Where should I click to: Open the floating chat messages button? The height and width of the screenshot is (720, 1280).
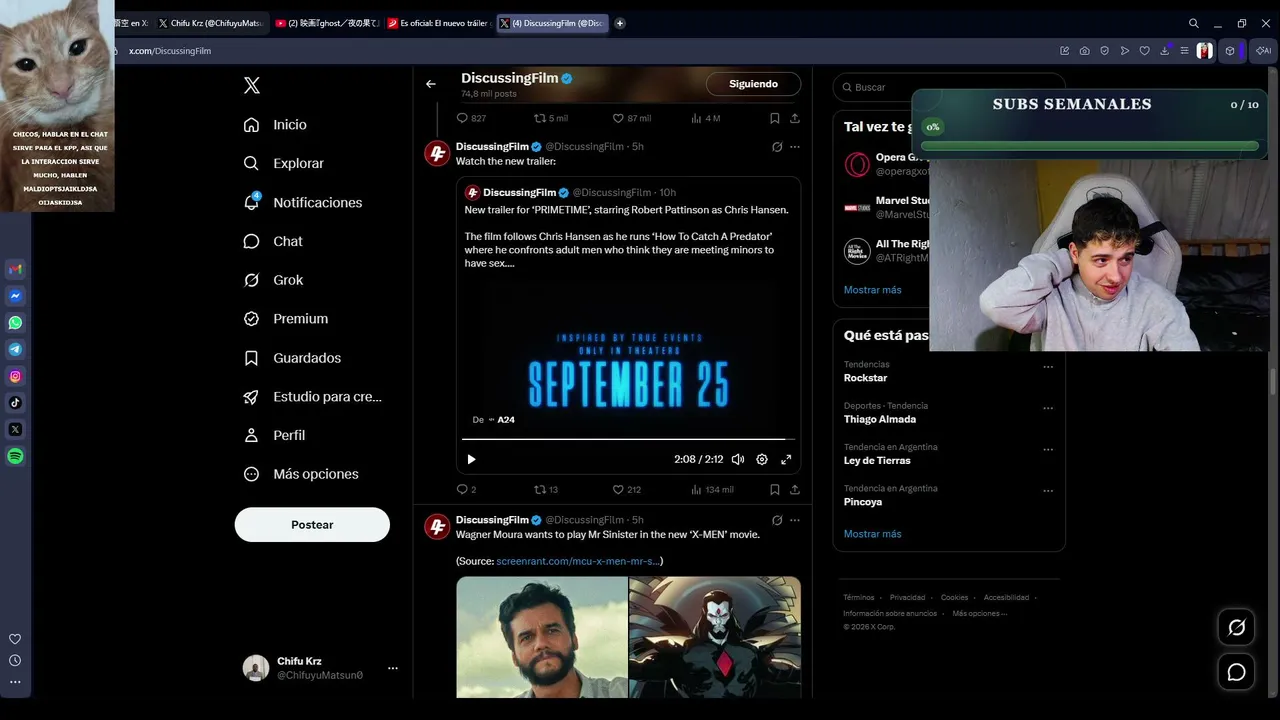pyautogui.click(x=1237, y=672)
